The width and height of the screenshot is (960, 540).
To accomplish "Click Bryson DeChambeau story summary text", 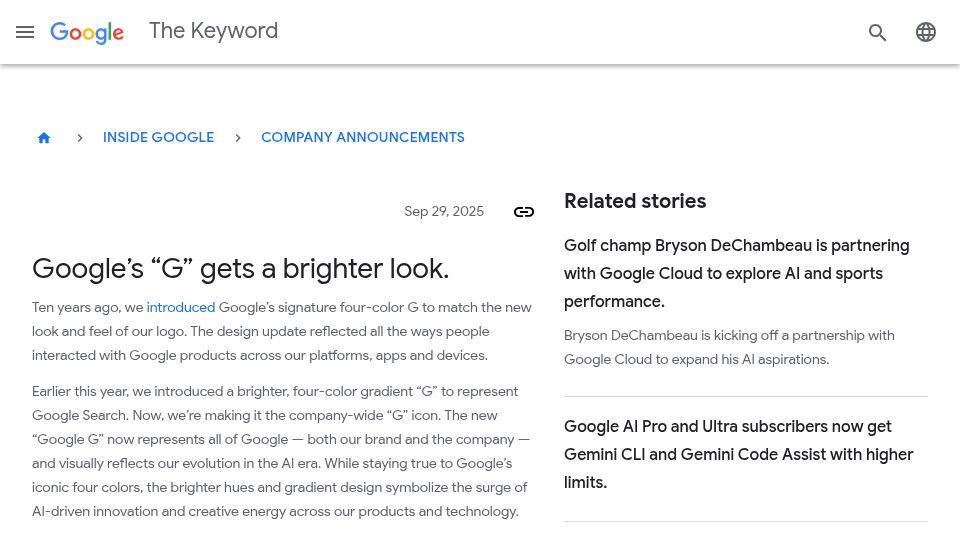I will tap(729, 347).
